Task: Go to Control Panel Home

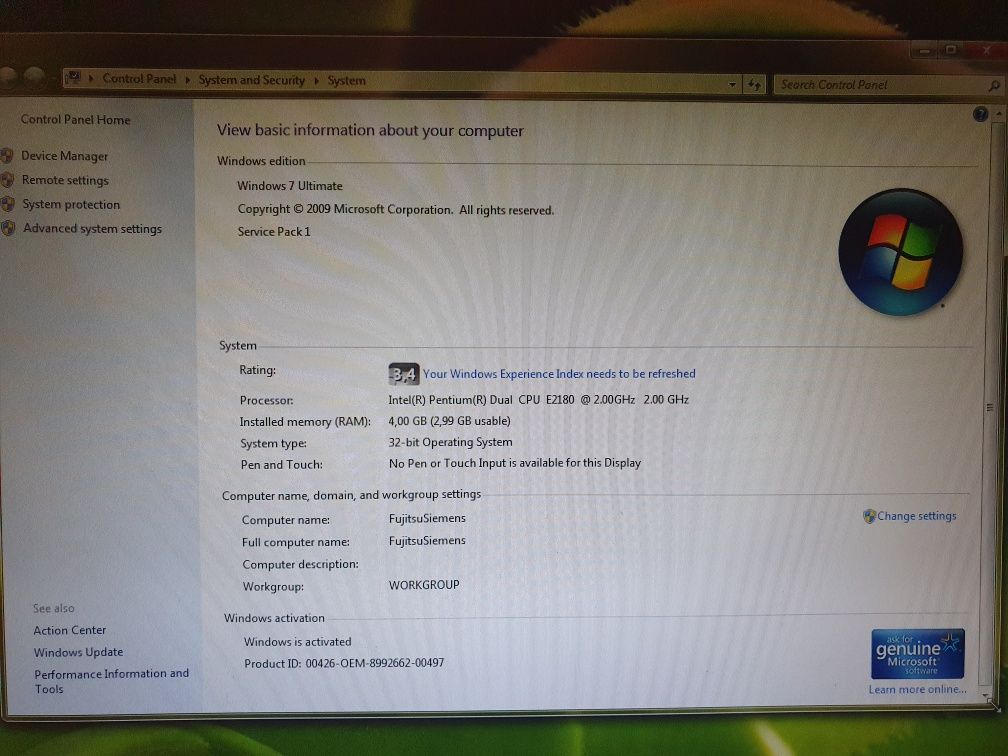Action: pos(75,120)
